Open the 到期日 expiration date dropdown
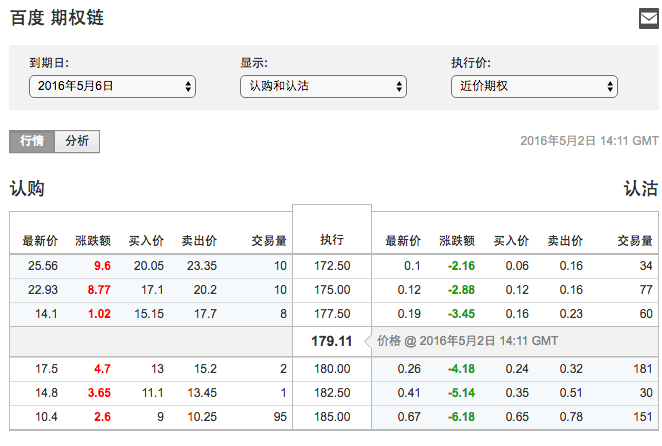 [x=112, y=87]
